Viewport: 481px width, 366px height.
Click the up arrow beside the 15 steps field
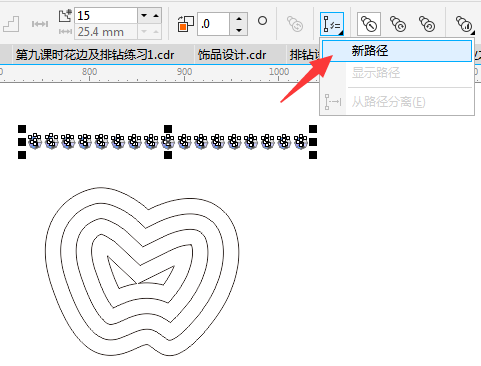[156, 16]
